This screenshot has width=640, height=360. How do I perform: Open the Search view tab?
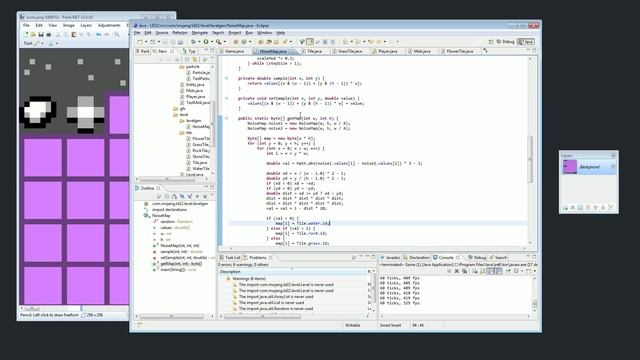pos(498,258)
